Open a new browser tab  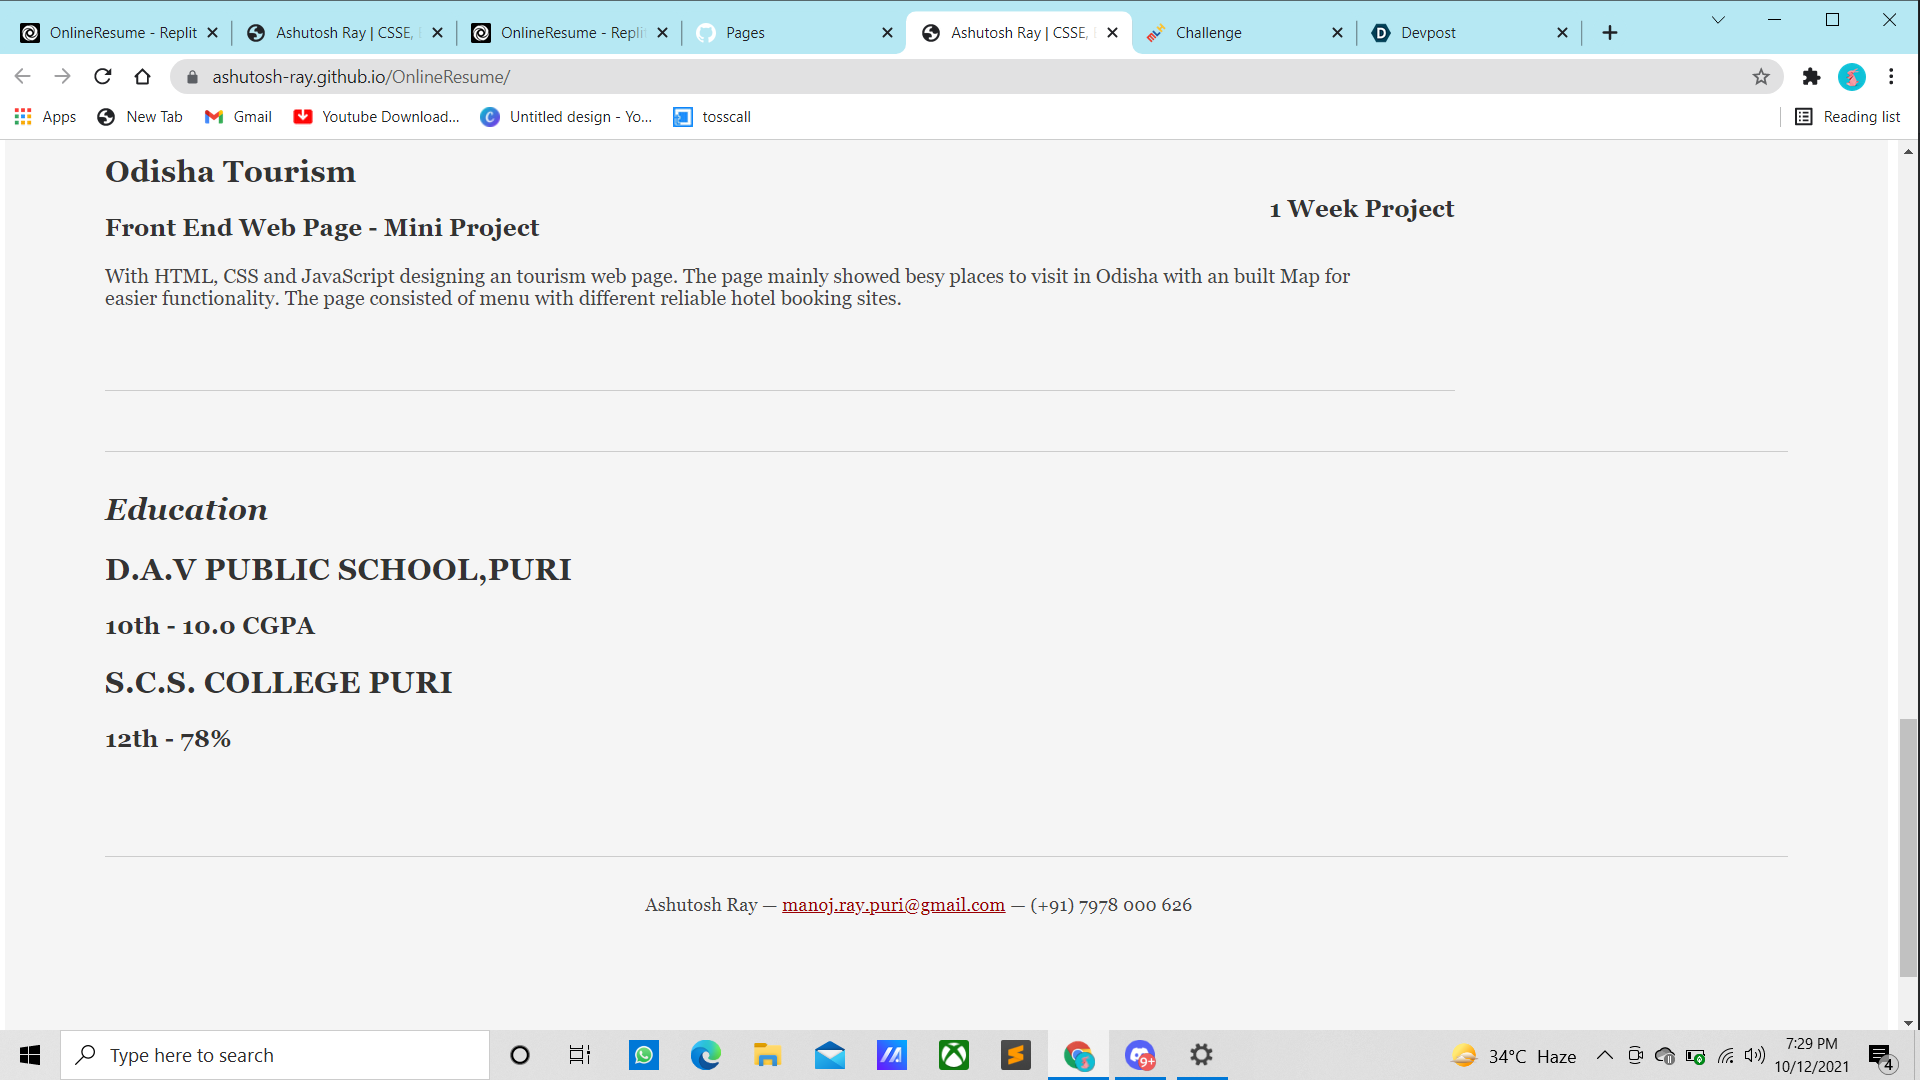(x=1610, y=33)
